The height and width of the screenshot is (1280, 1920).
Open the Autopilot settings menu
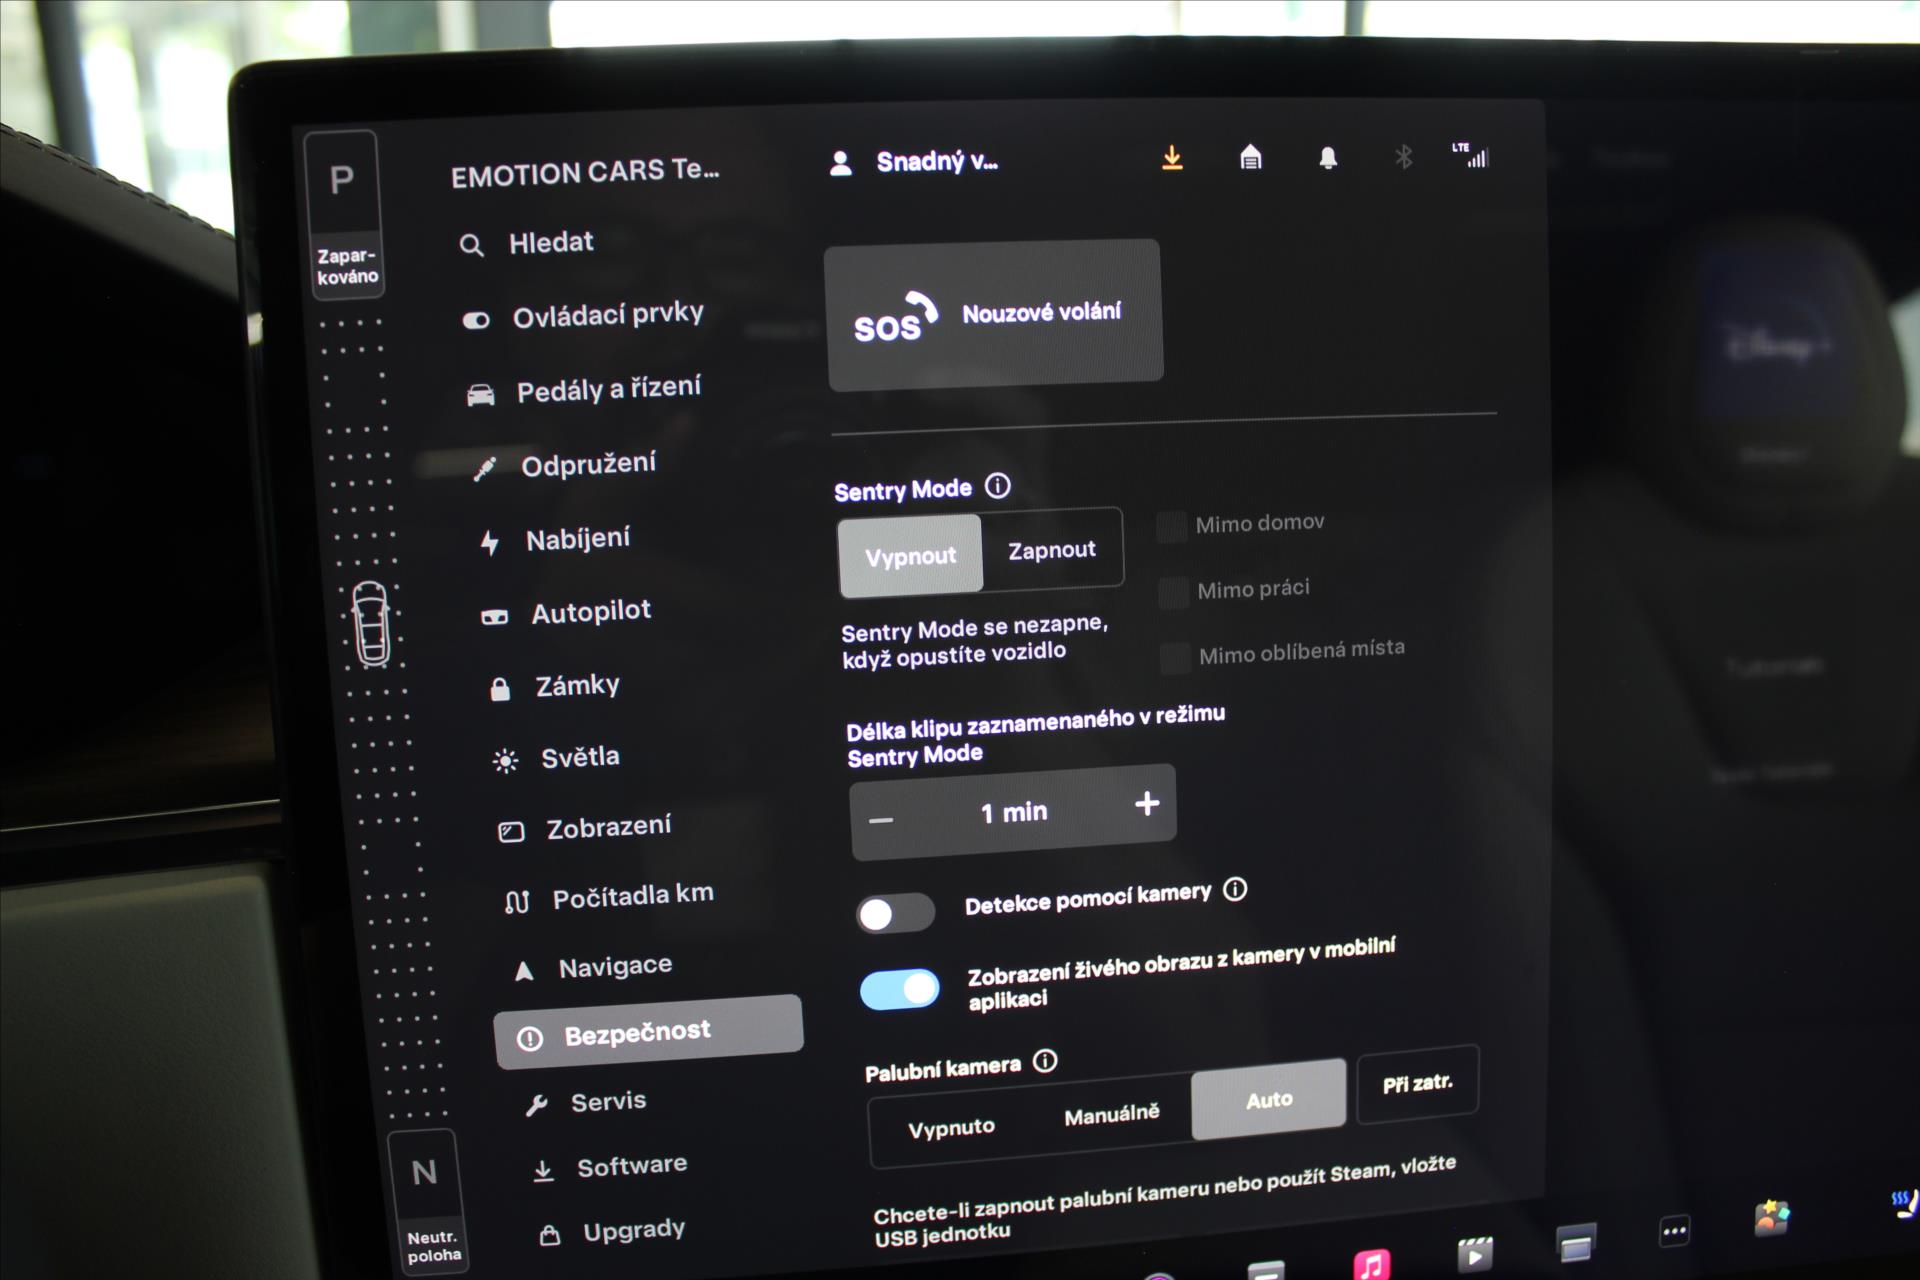click(x=590, y=612)
